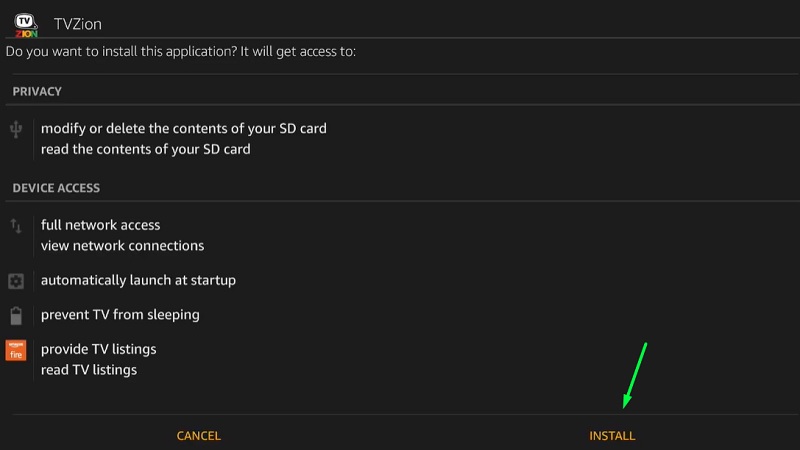Click the PRIVACY section header
Viewport: 800px width, 450px height.
[x=37, y=91]
